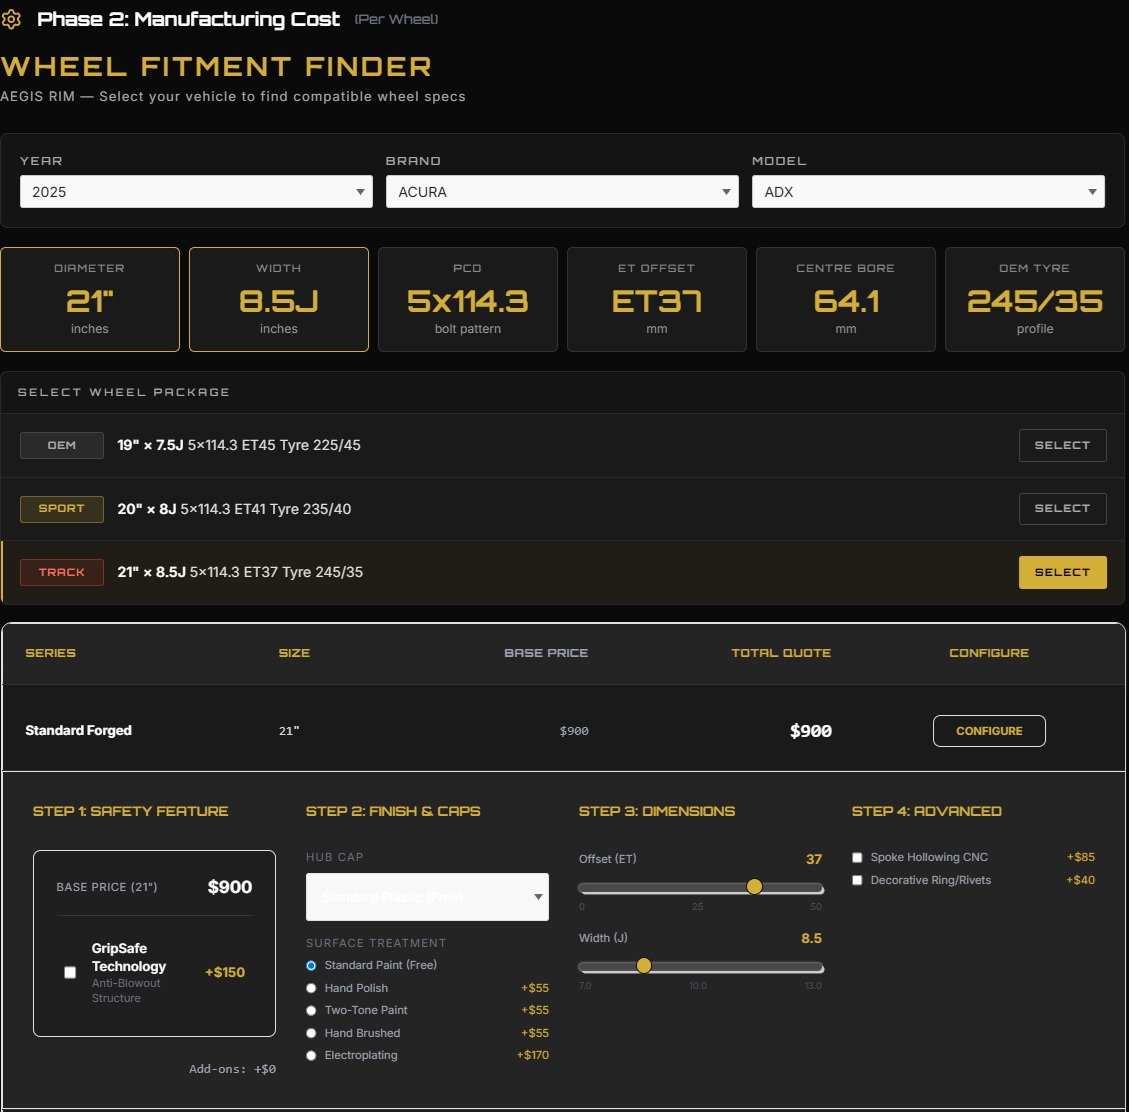Screen dimensions: 1129x1112
Task: Click the Step 4: Advanced heading
Action: [x=926, y=811]
